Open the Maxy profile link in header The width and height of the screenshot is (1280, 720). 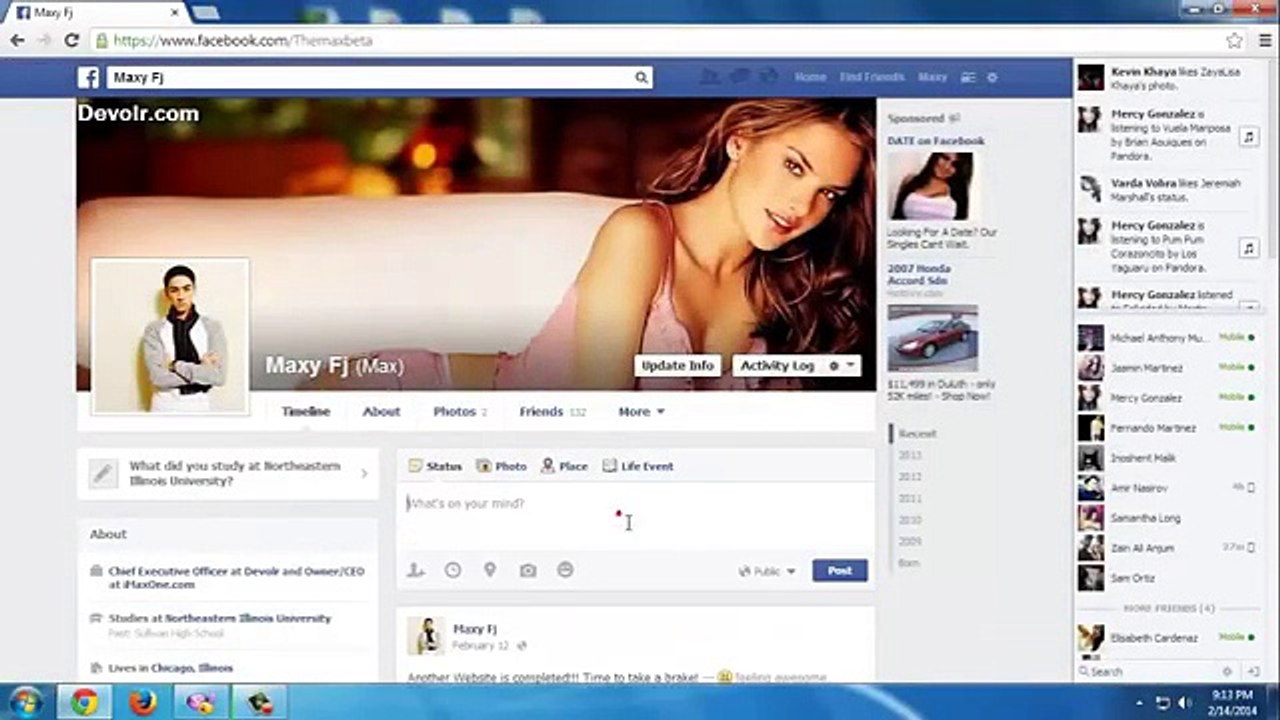pyautogui.click(x=932, y=77)
